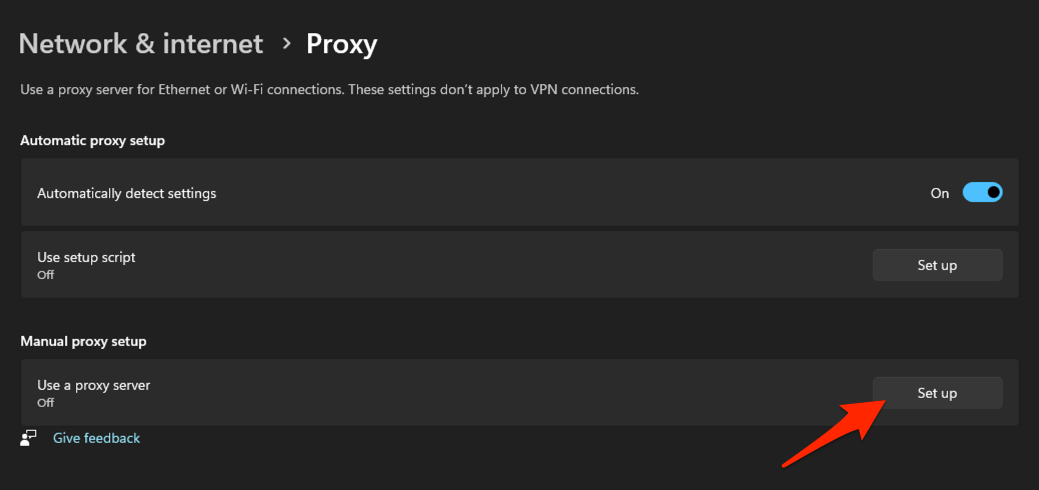Click the Use setup script label
The width and height of the screenshot is (1039, 490).
pos(86,257)
